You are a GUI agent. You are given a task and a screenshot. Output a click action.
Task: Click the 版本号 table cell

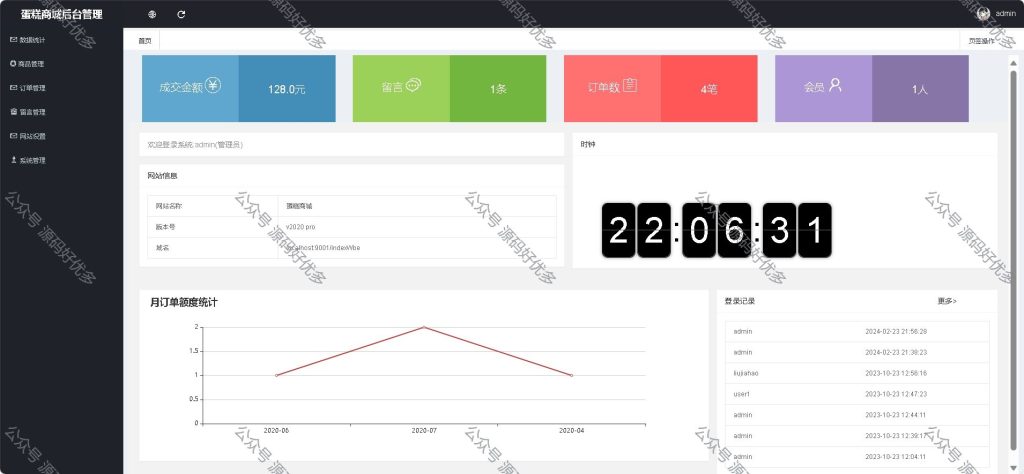213,227
